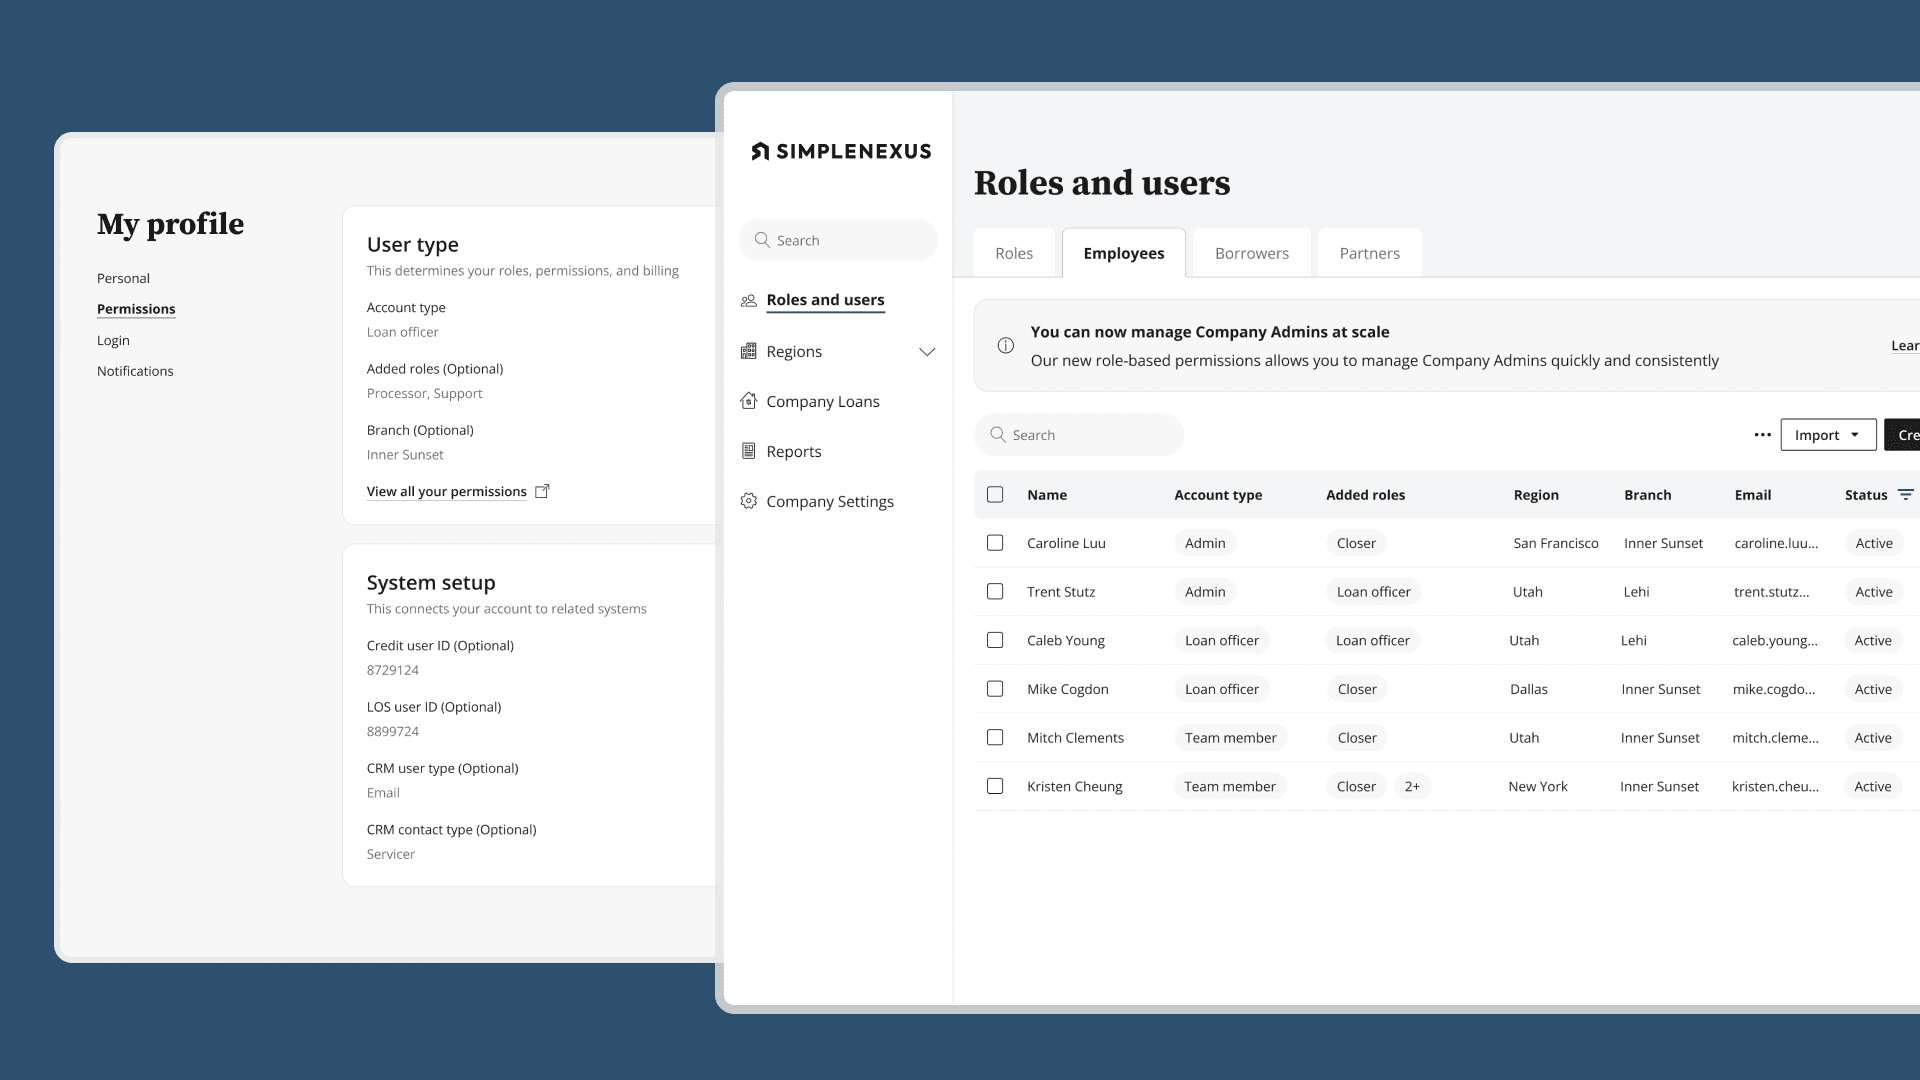
Task: Open Roles and users from the sidebar
Action: click(825, 300)
